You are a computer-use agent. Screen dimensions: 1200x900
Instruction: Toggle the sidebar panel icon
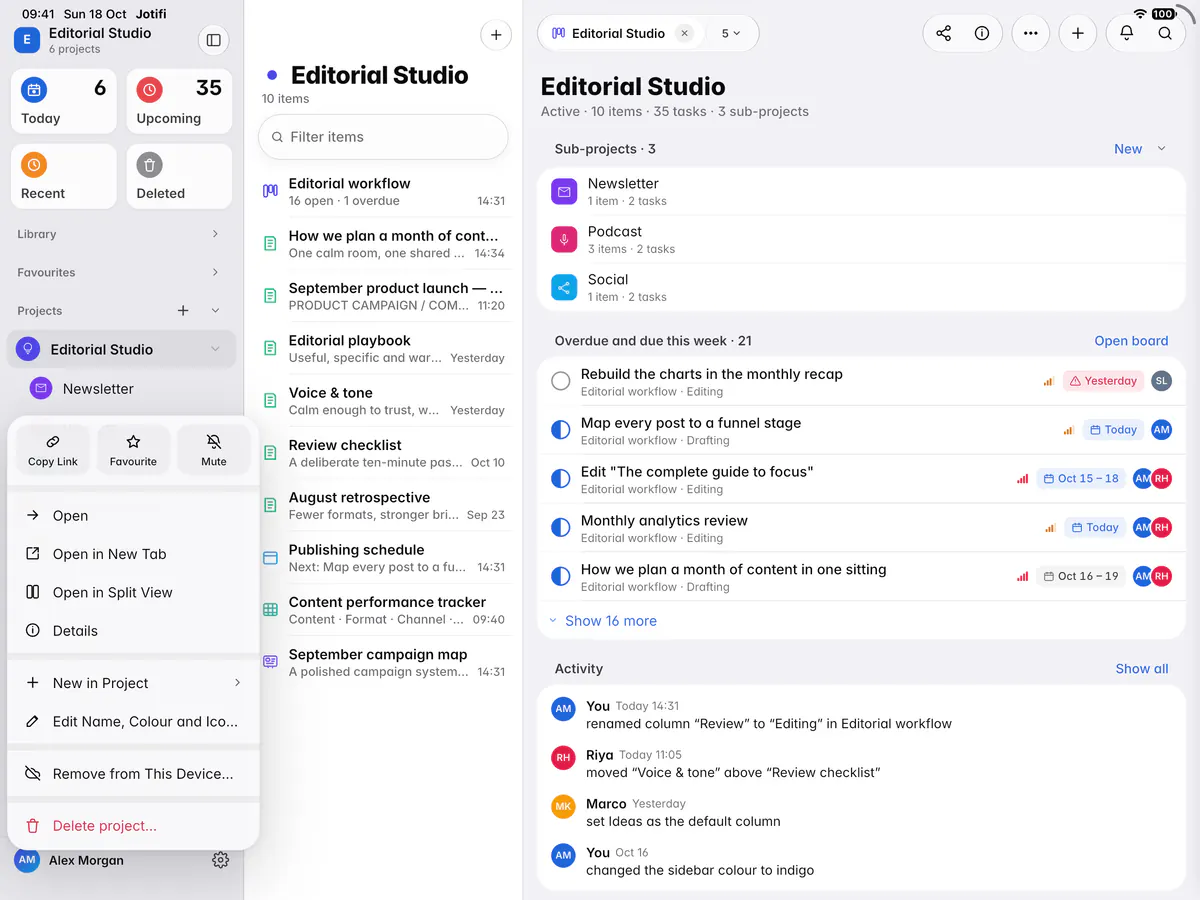coord(213,40)
